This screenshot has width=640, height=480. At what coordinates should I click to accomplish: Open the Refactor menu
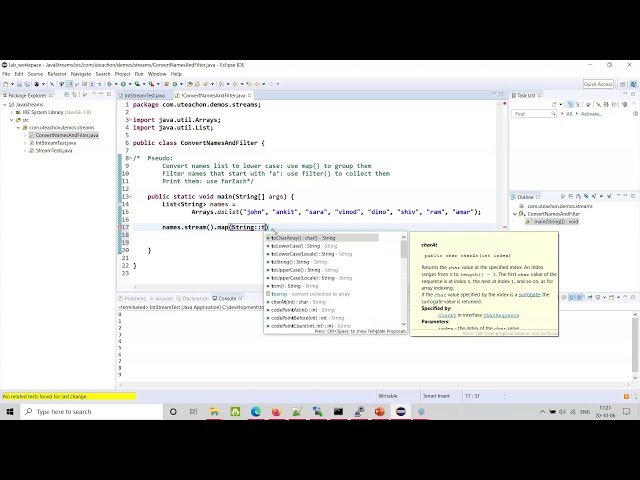[x=57, y=74]
